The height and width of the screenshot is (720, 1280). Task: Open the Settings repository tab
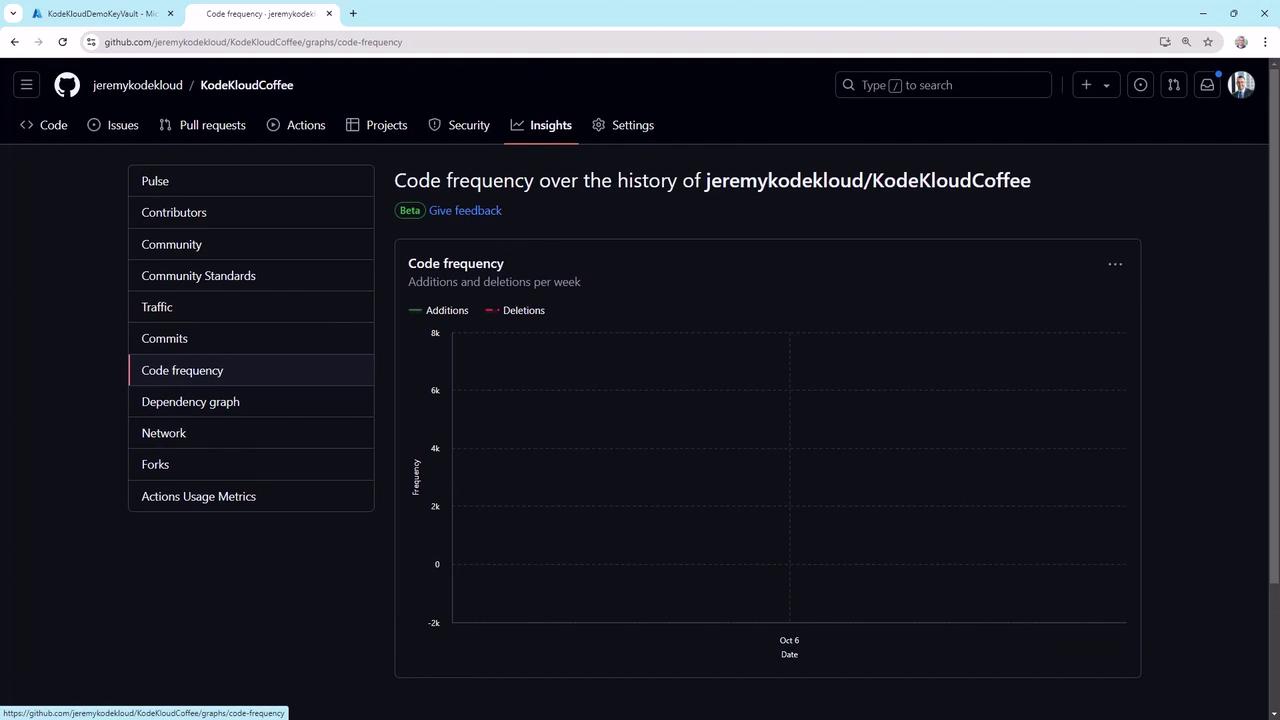[x=623, y=125]
